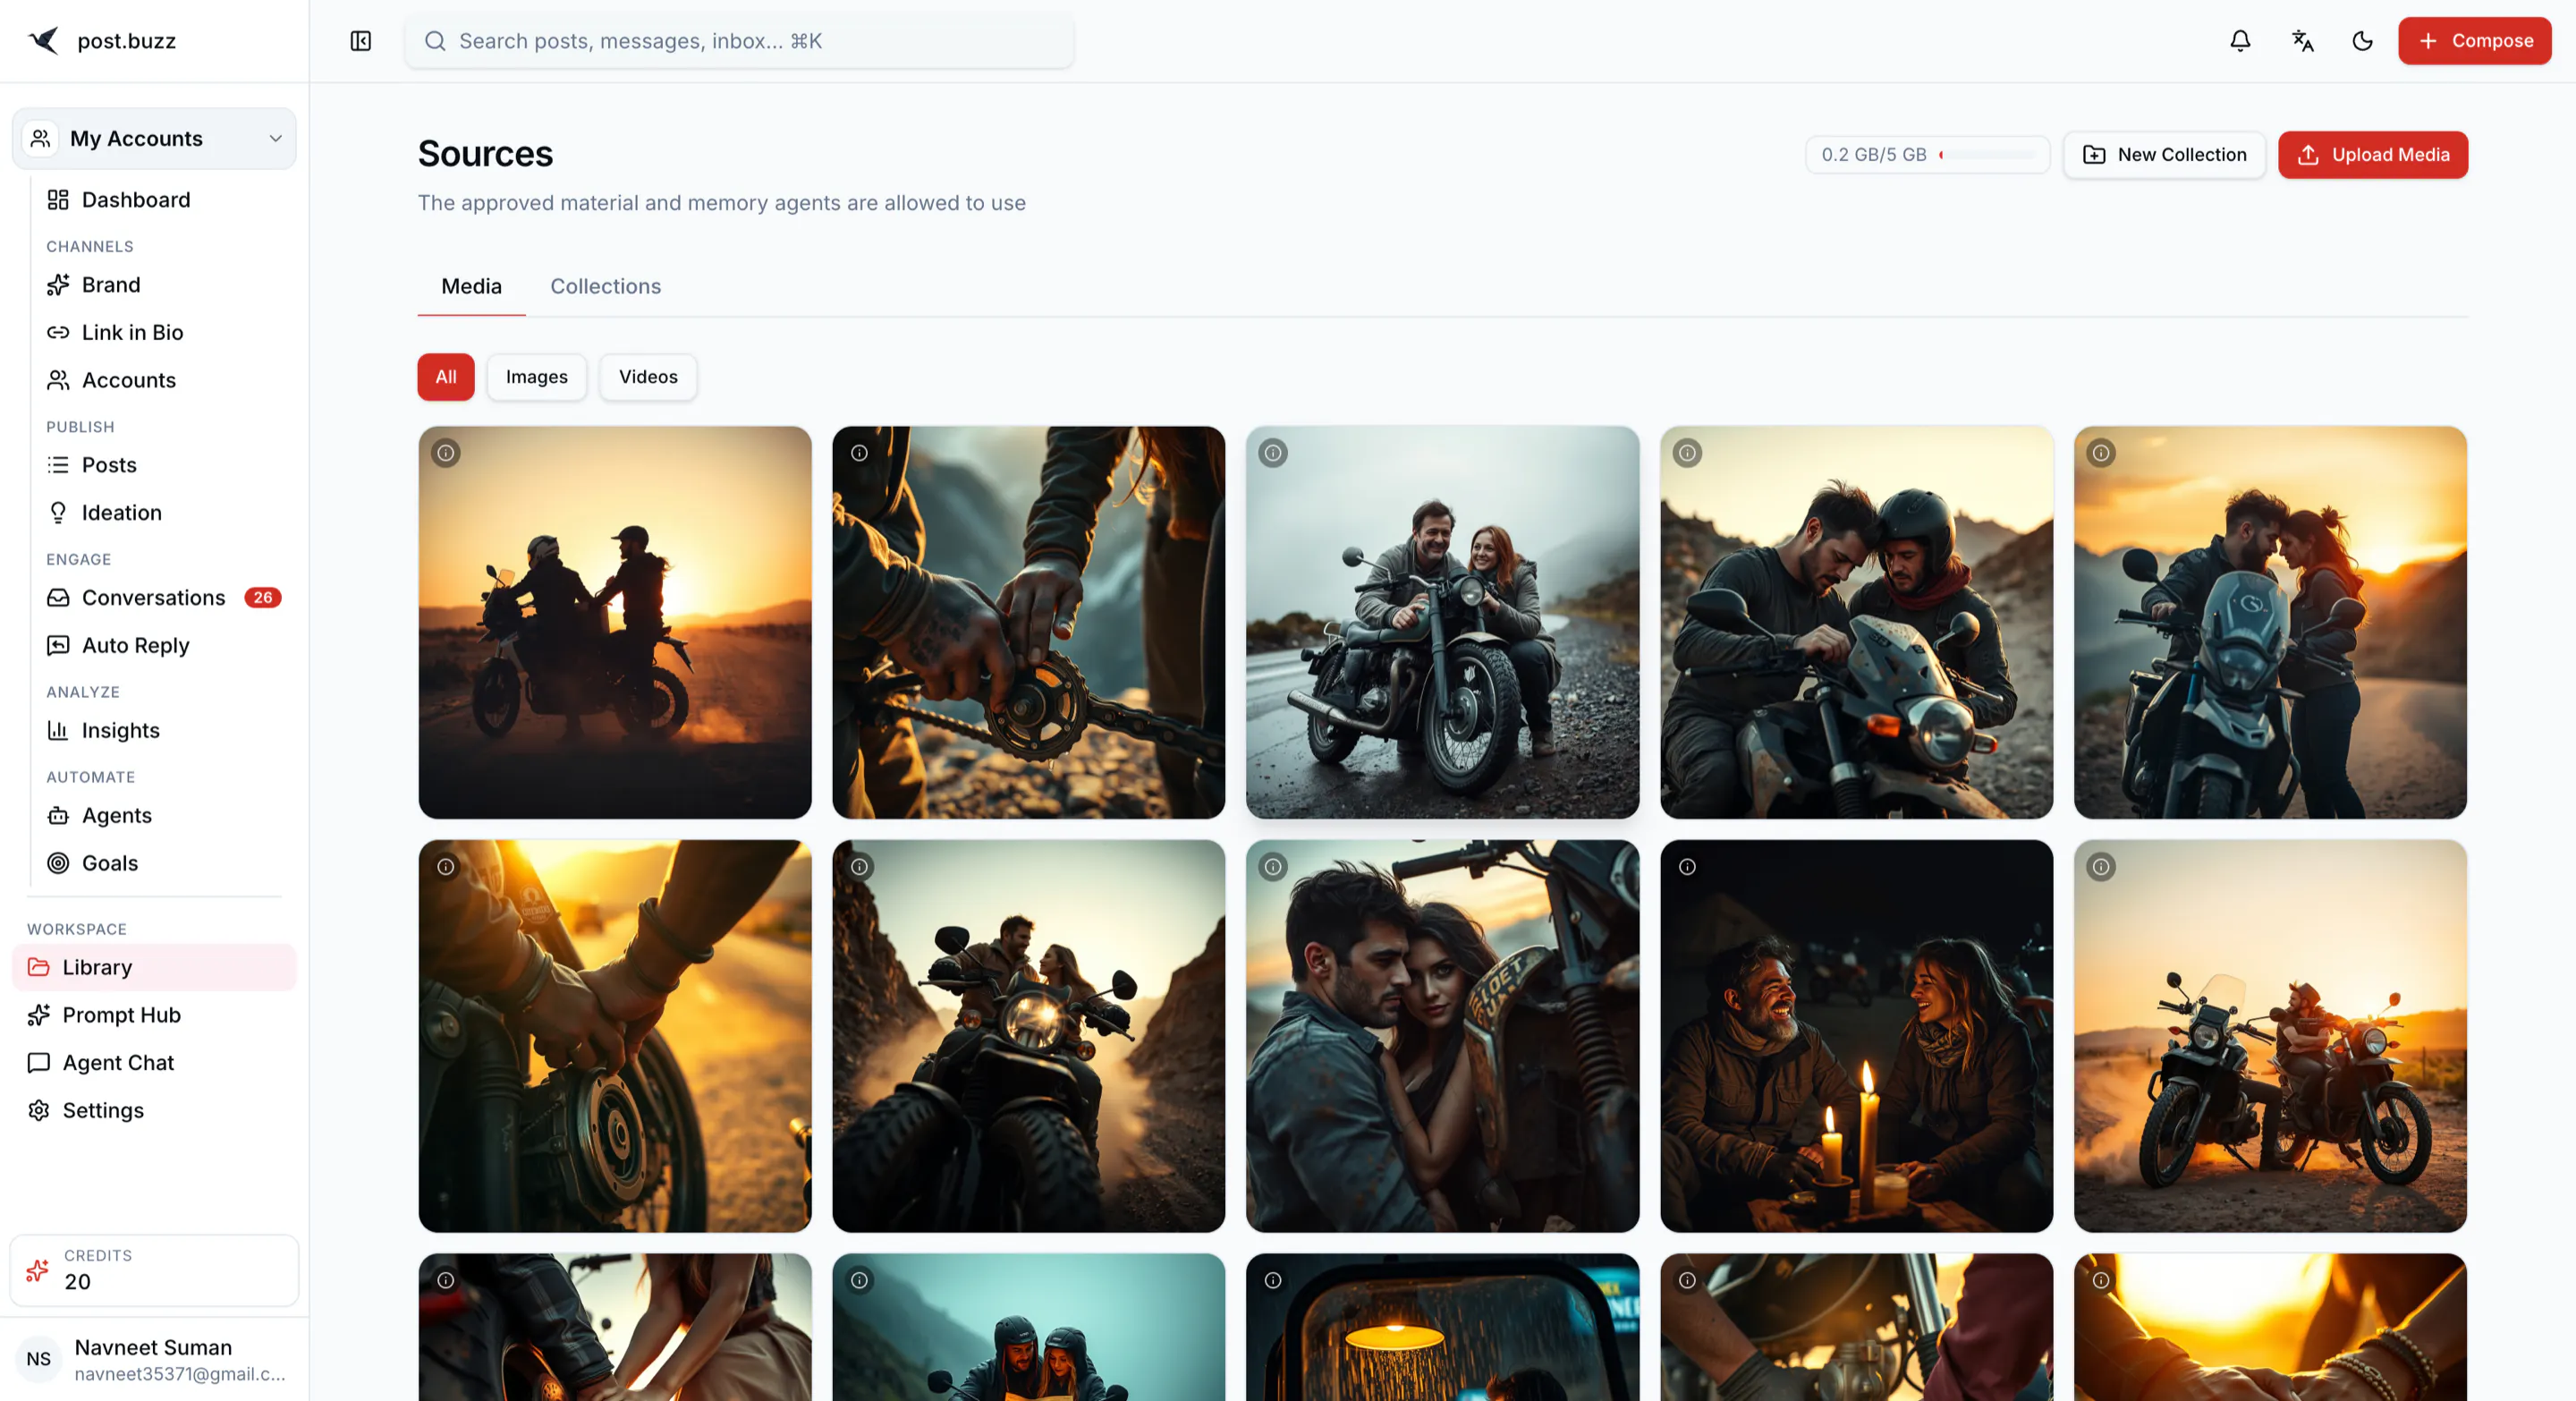Image resolution: width=2576 pixels, height=1401 pixels.
Task: Click the post.buzz bird logo
Action: click(43, 41)
